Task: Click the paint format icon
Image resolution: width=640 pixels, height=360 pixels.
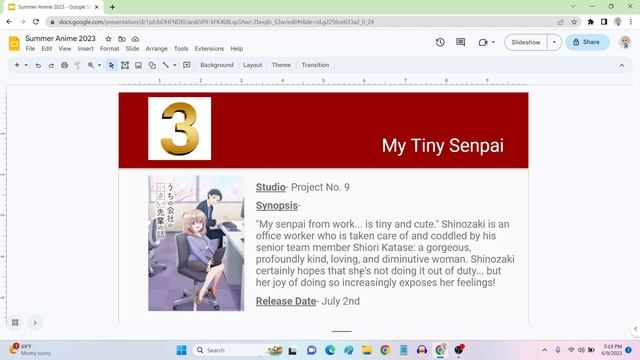Action: (x=78, y=65)
